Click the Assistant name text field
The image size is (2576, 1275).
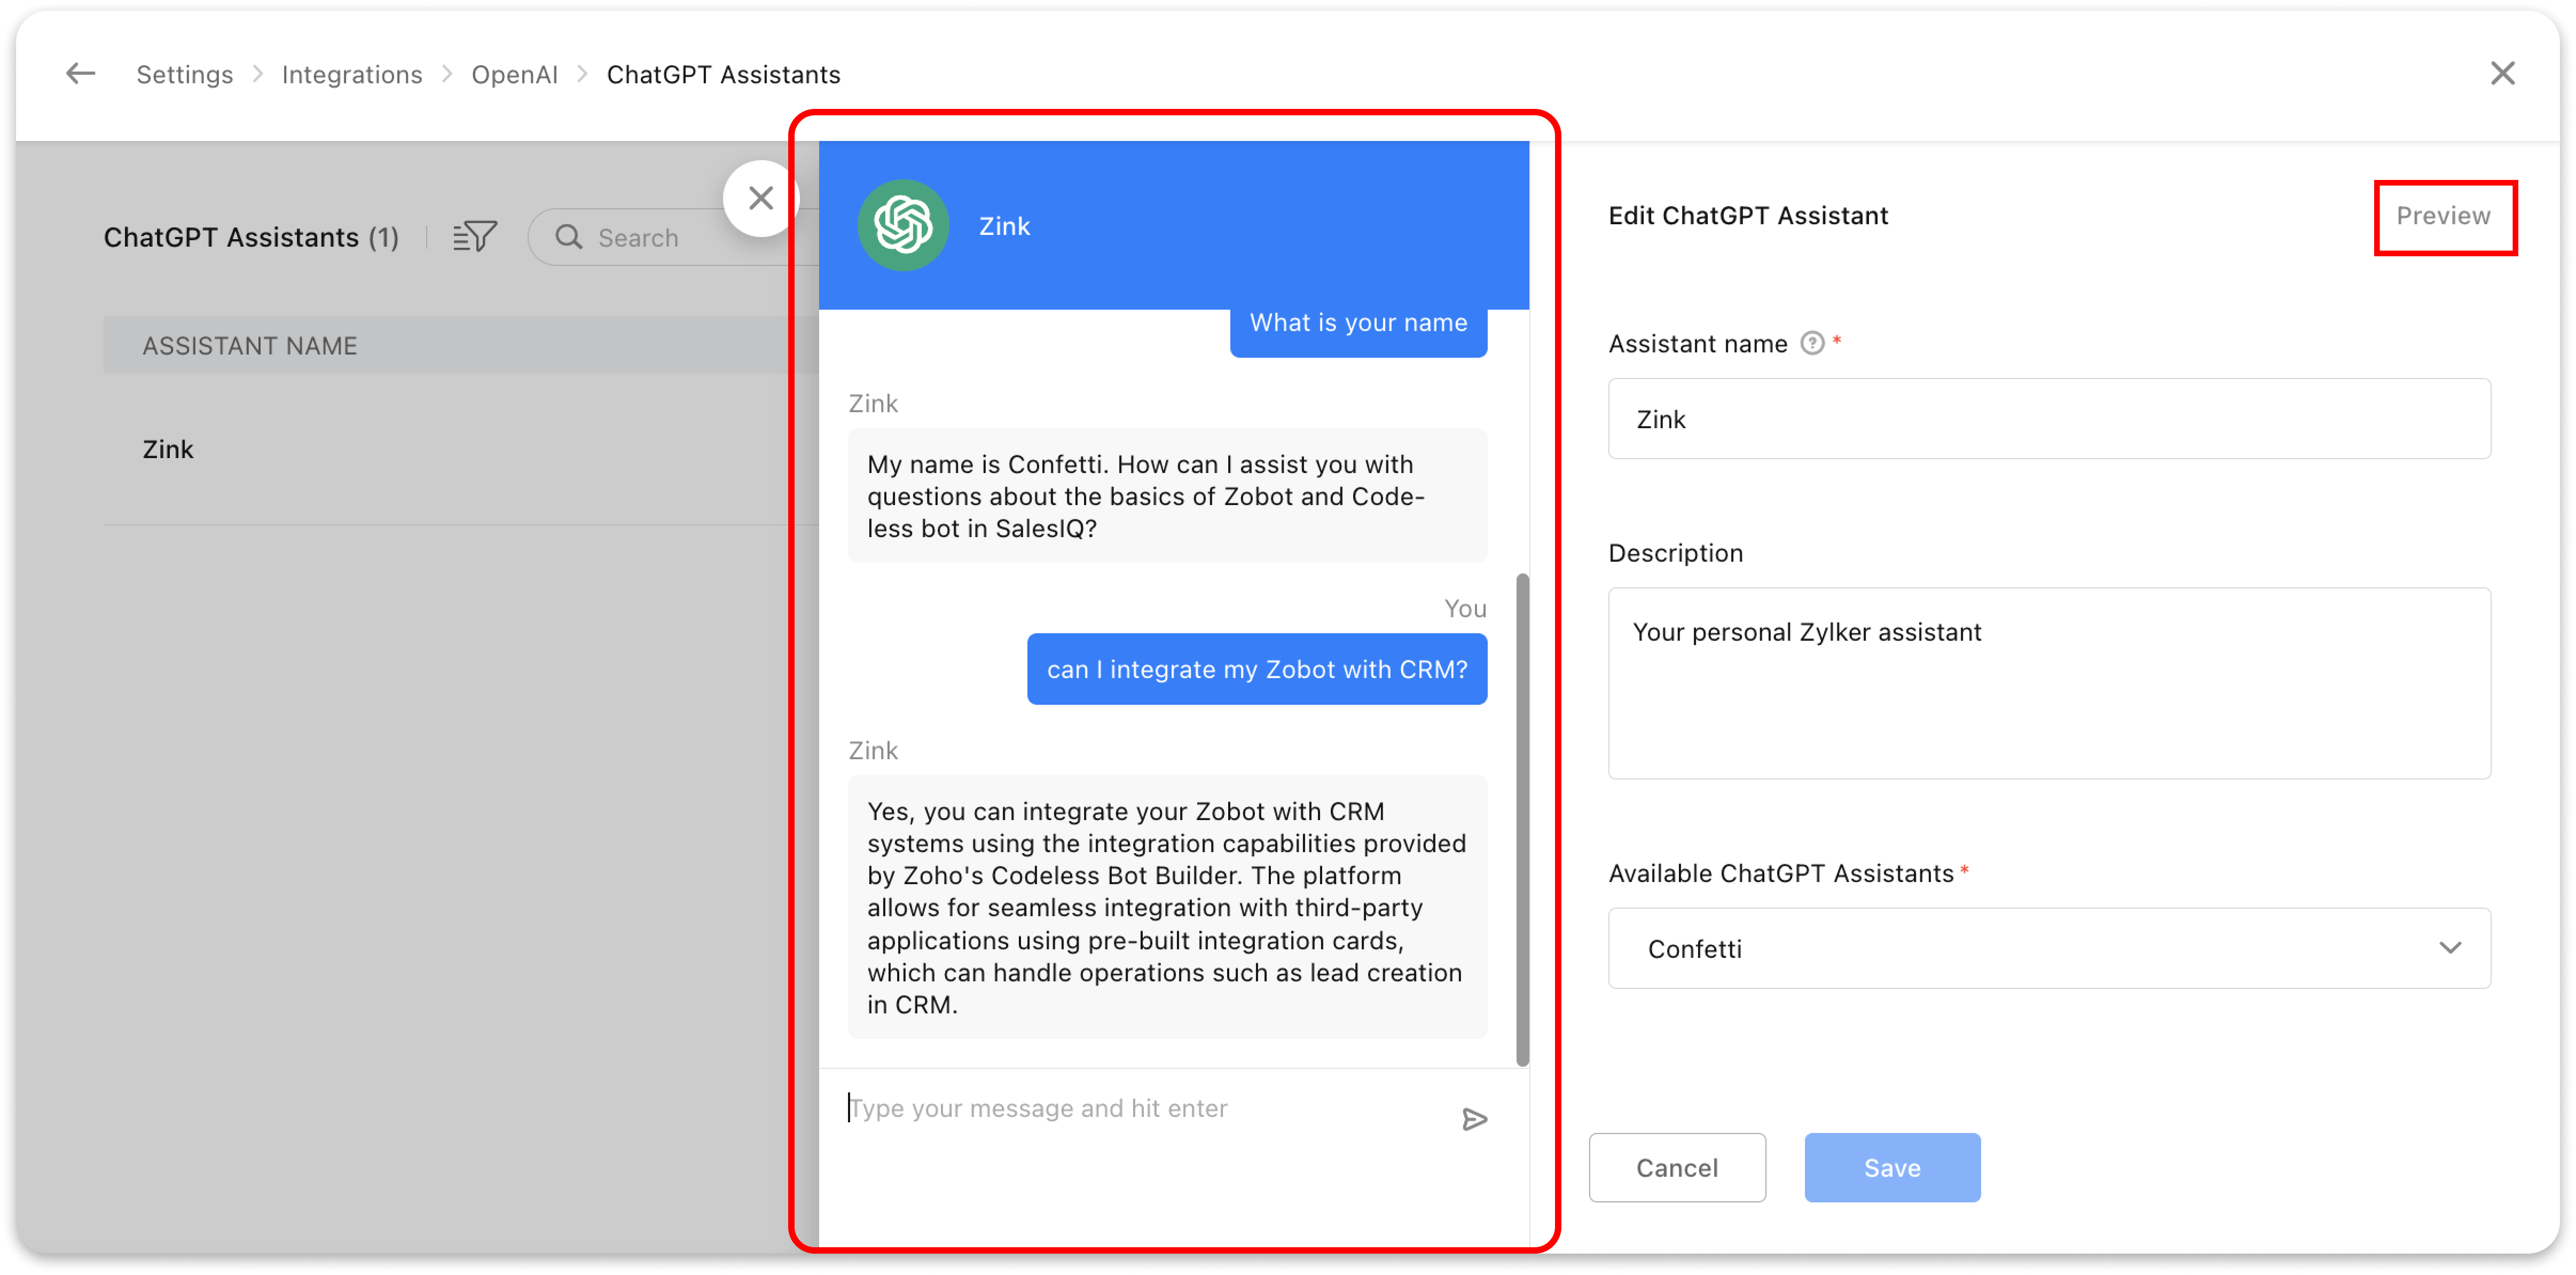[2048, 419]
